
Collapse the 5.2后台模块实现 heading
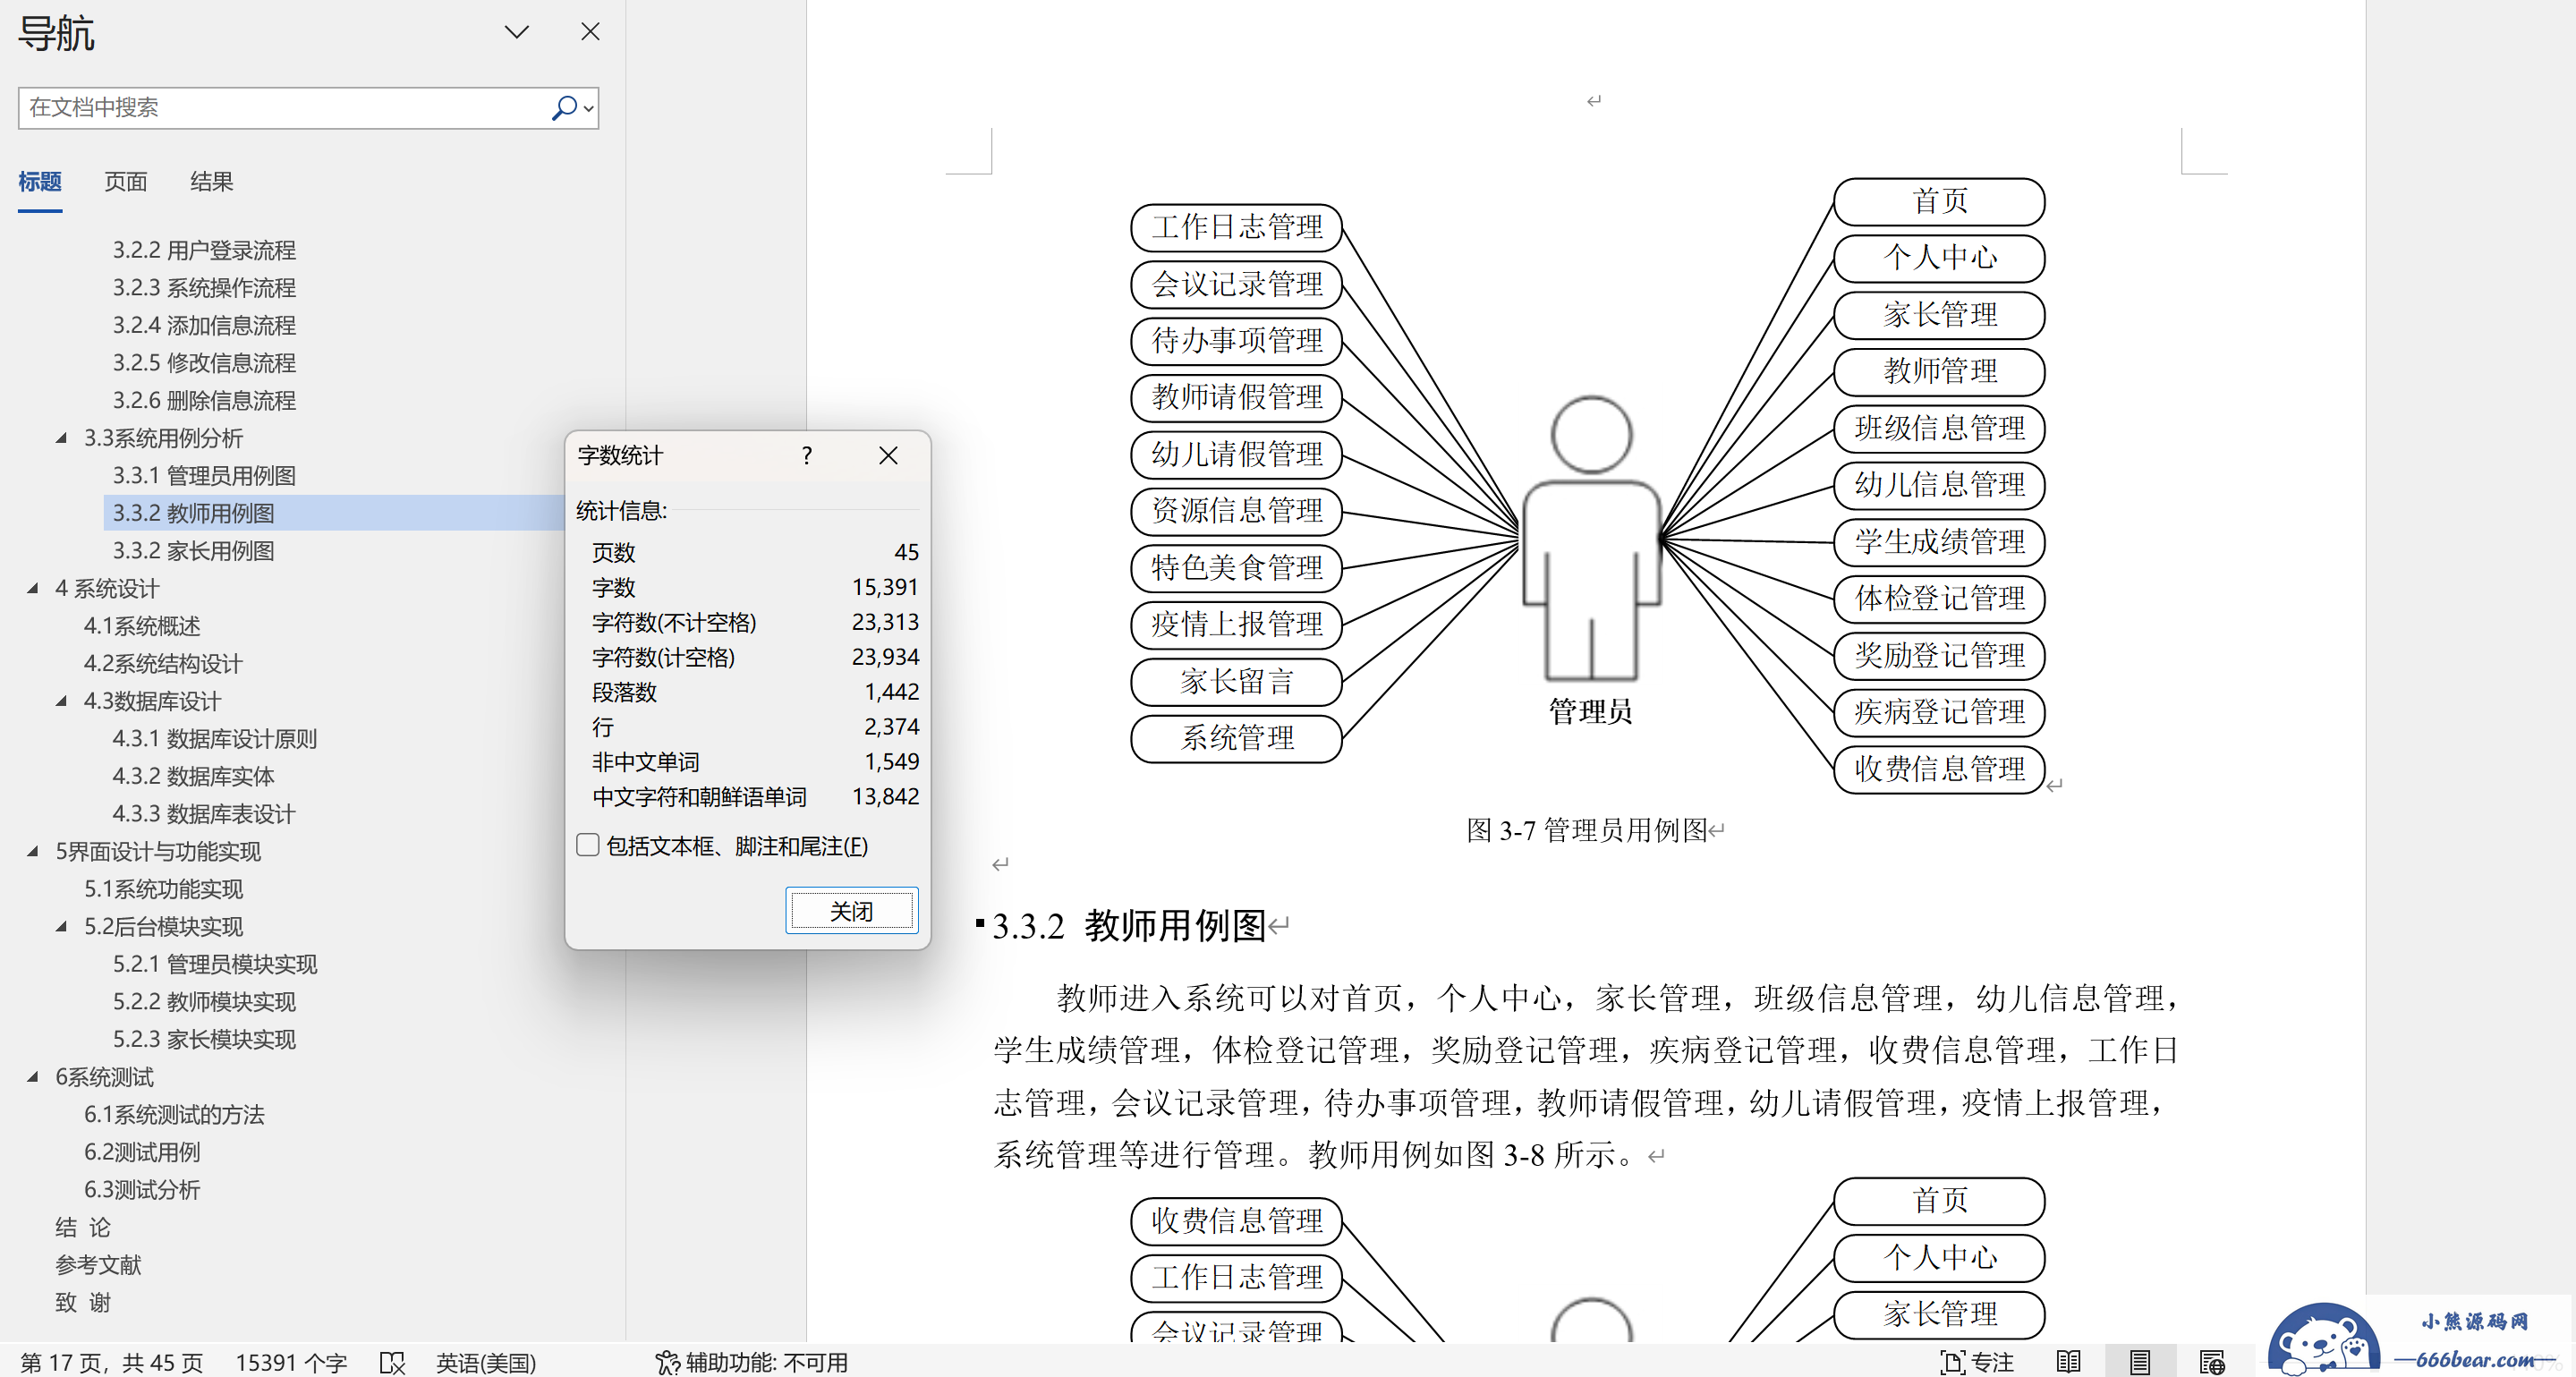click(61, 926)
